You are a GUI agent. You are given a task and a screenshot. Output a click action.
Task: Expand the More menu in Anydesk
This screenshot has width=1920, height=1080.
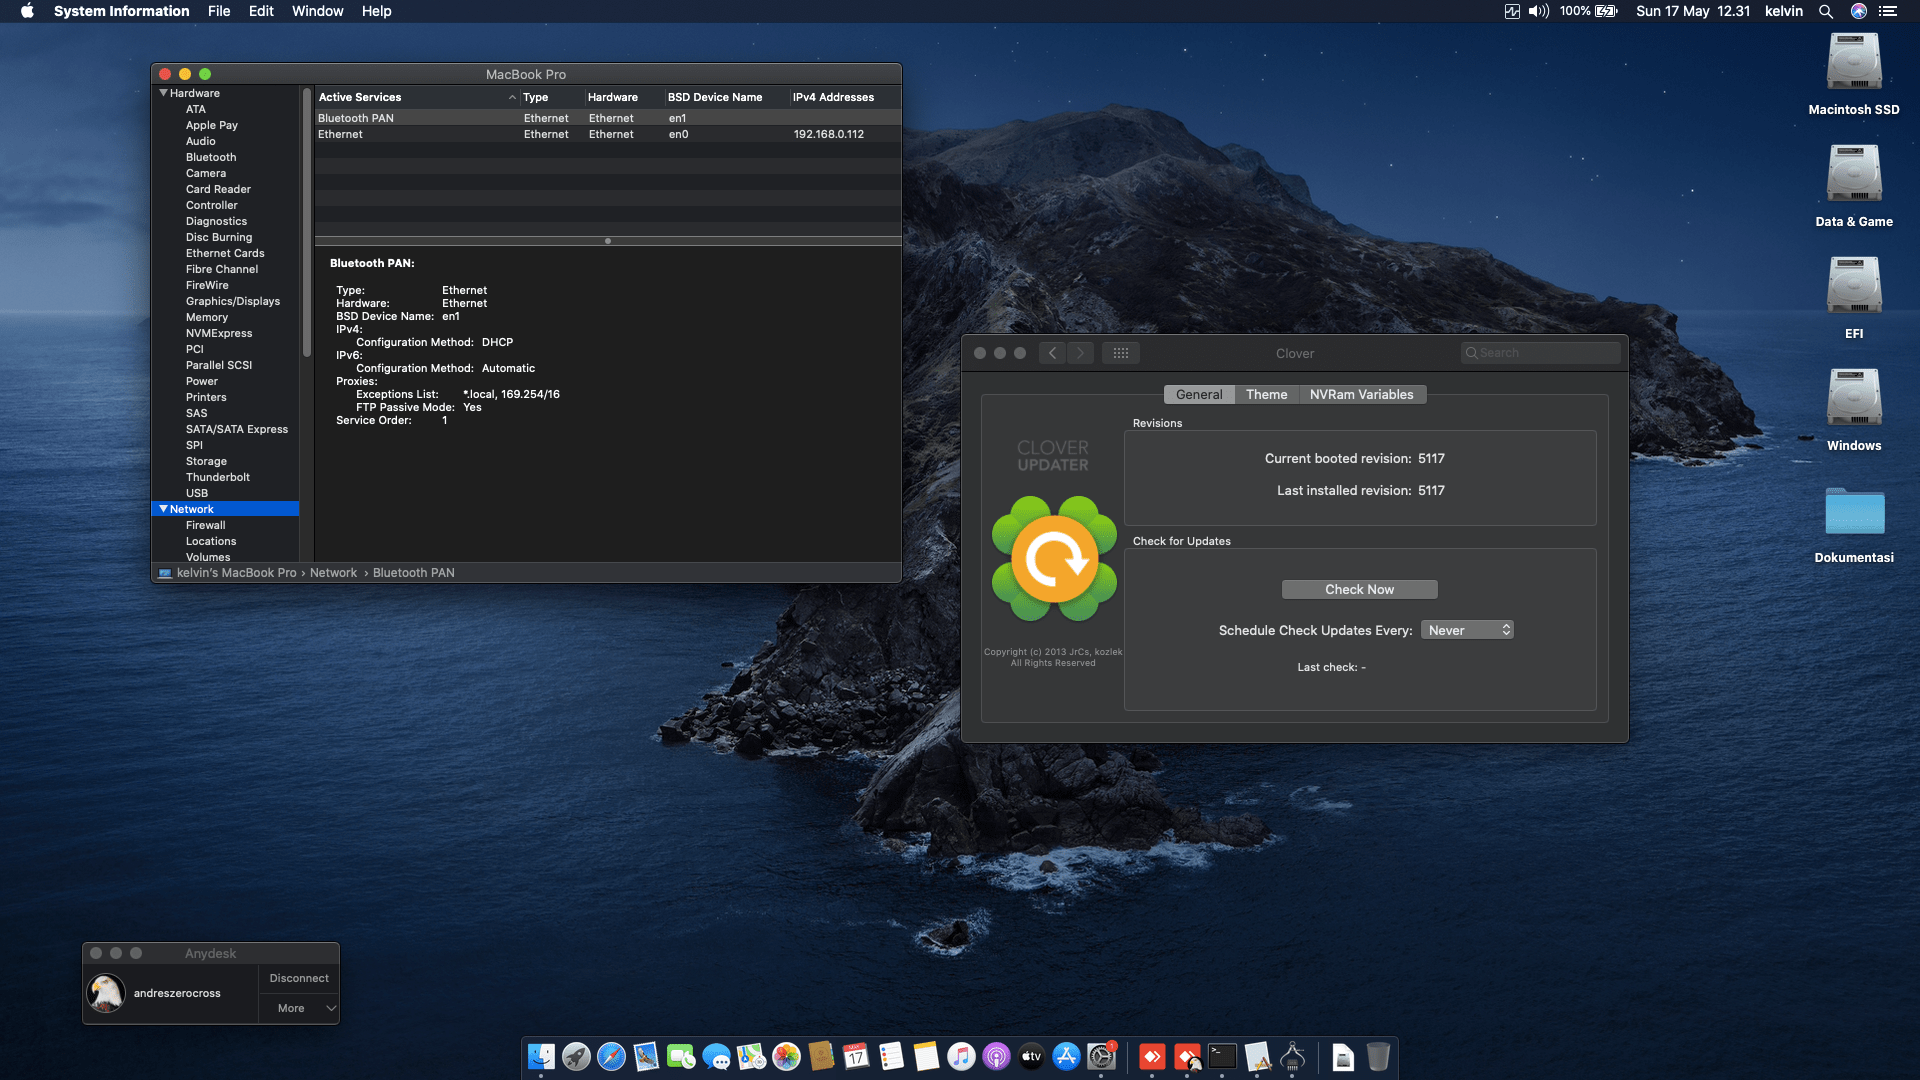click(299, 1008)
